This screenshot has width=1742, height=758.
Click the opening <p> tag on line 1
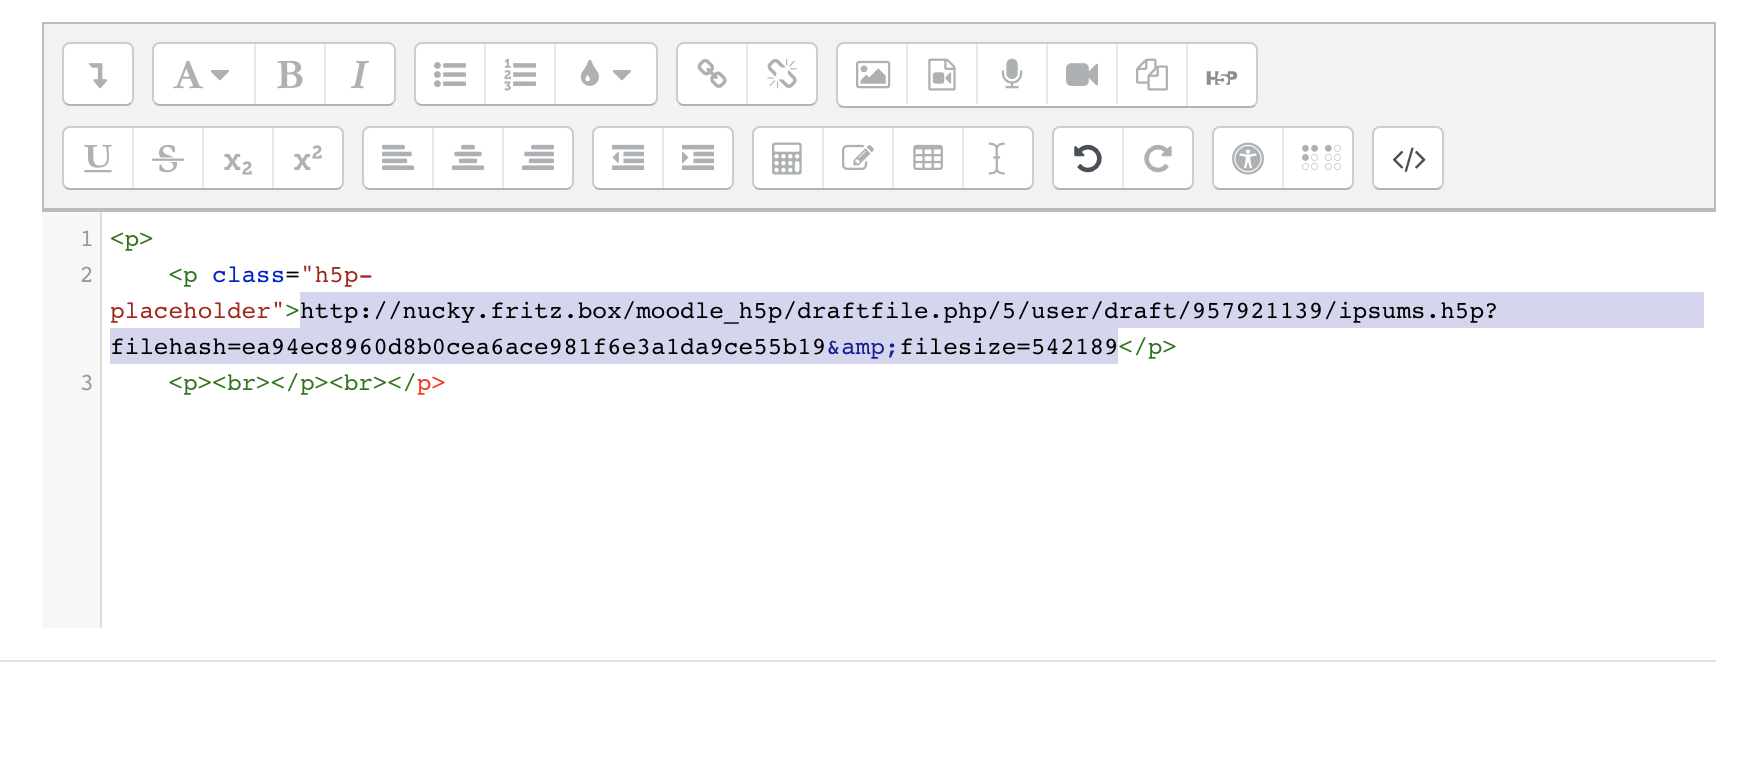131,239
